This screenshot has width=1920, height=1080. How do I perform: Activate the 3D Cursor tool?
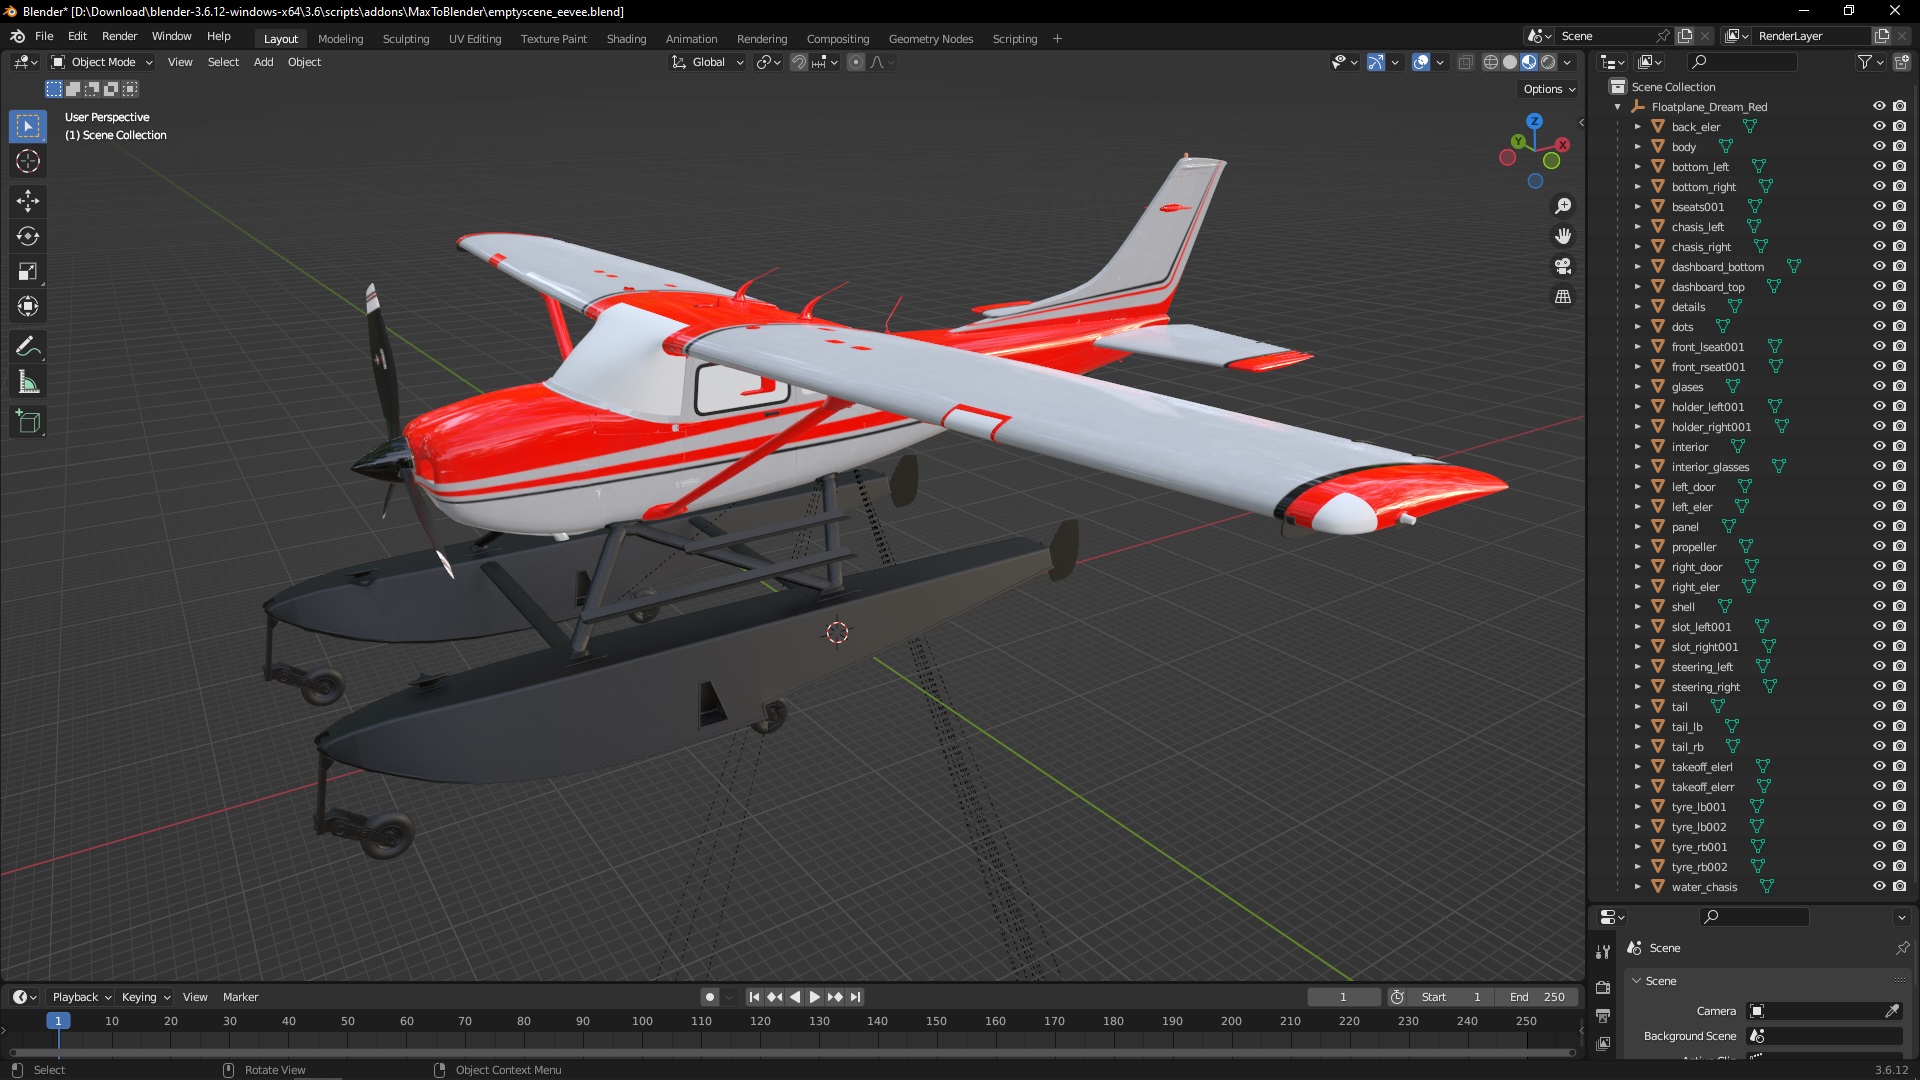(28, 161)
